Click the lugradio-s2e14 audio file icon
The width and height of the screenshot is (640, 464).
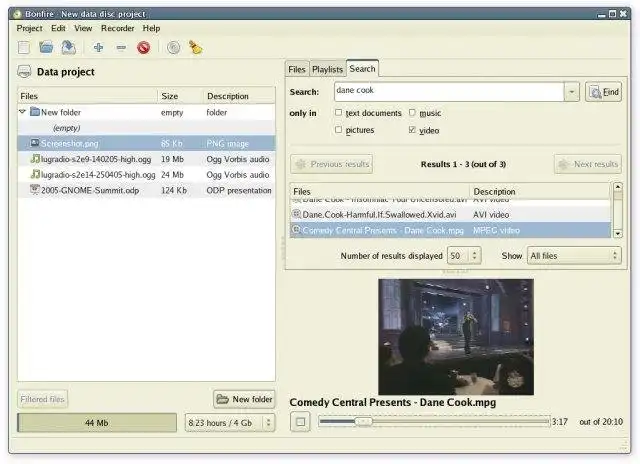tap(35, 174)
